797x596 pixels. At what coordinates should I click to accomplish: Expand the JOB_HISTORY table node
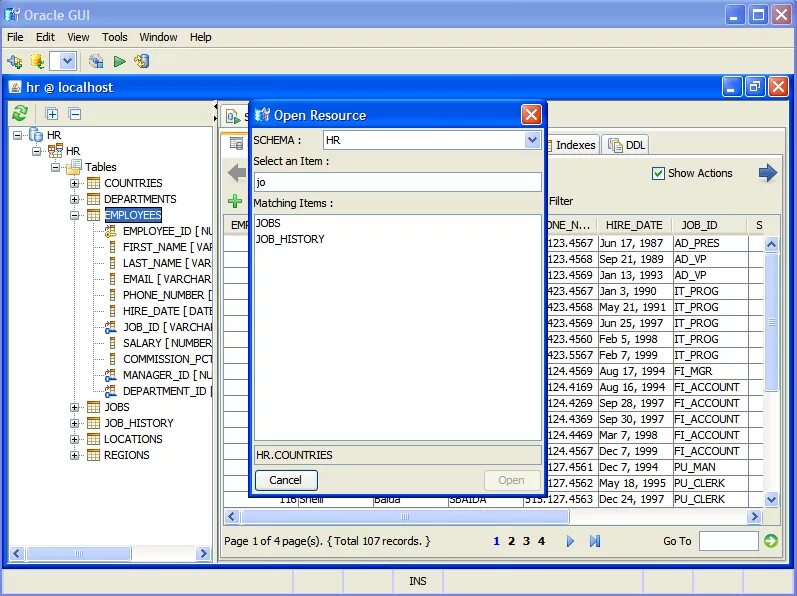75,423
